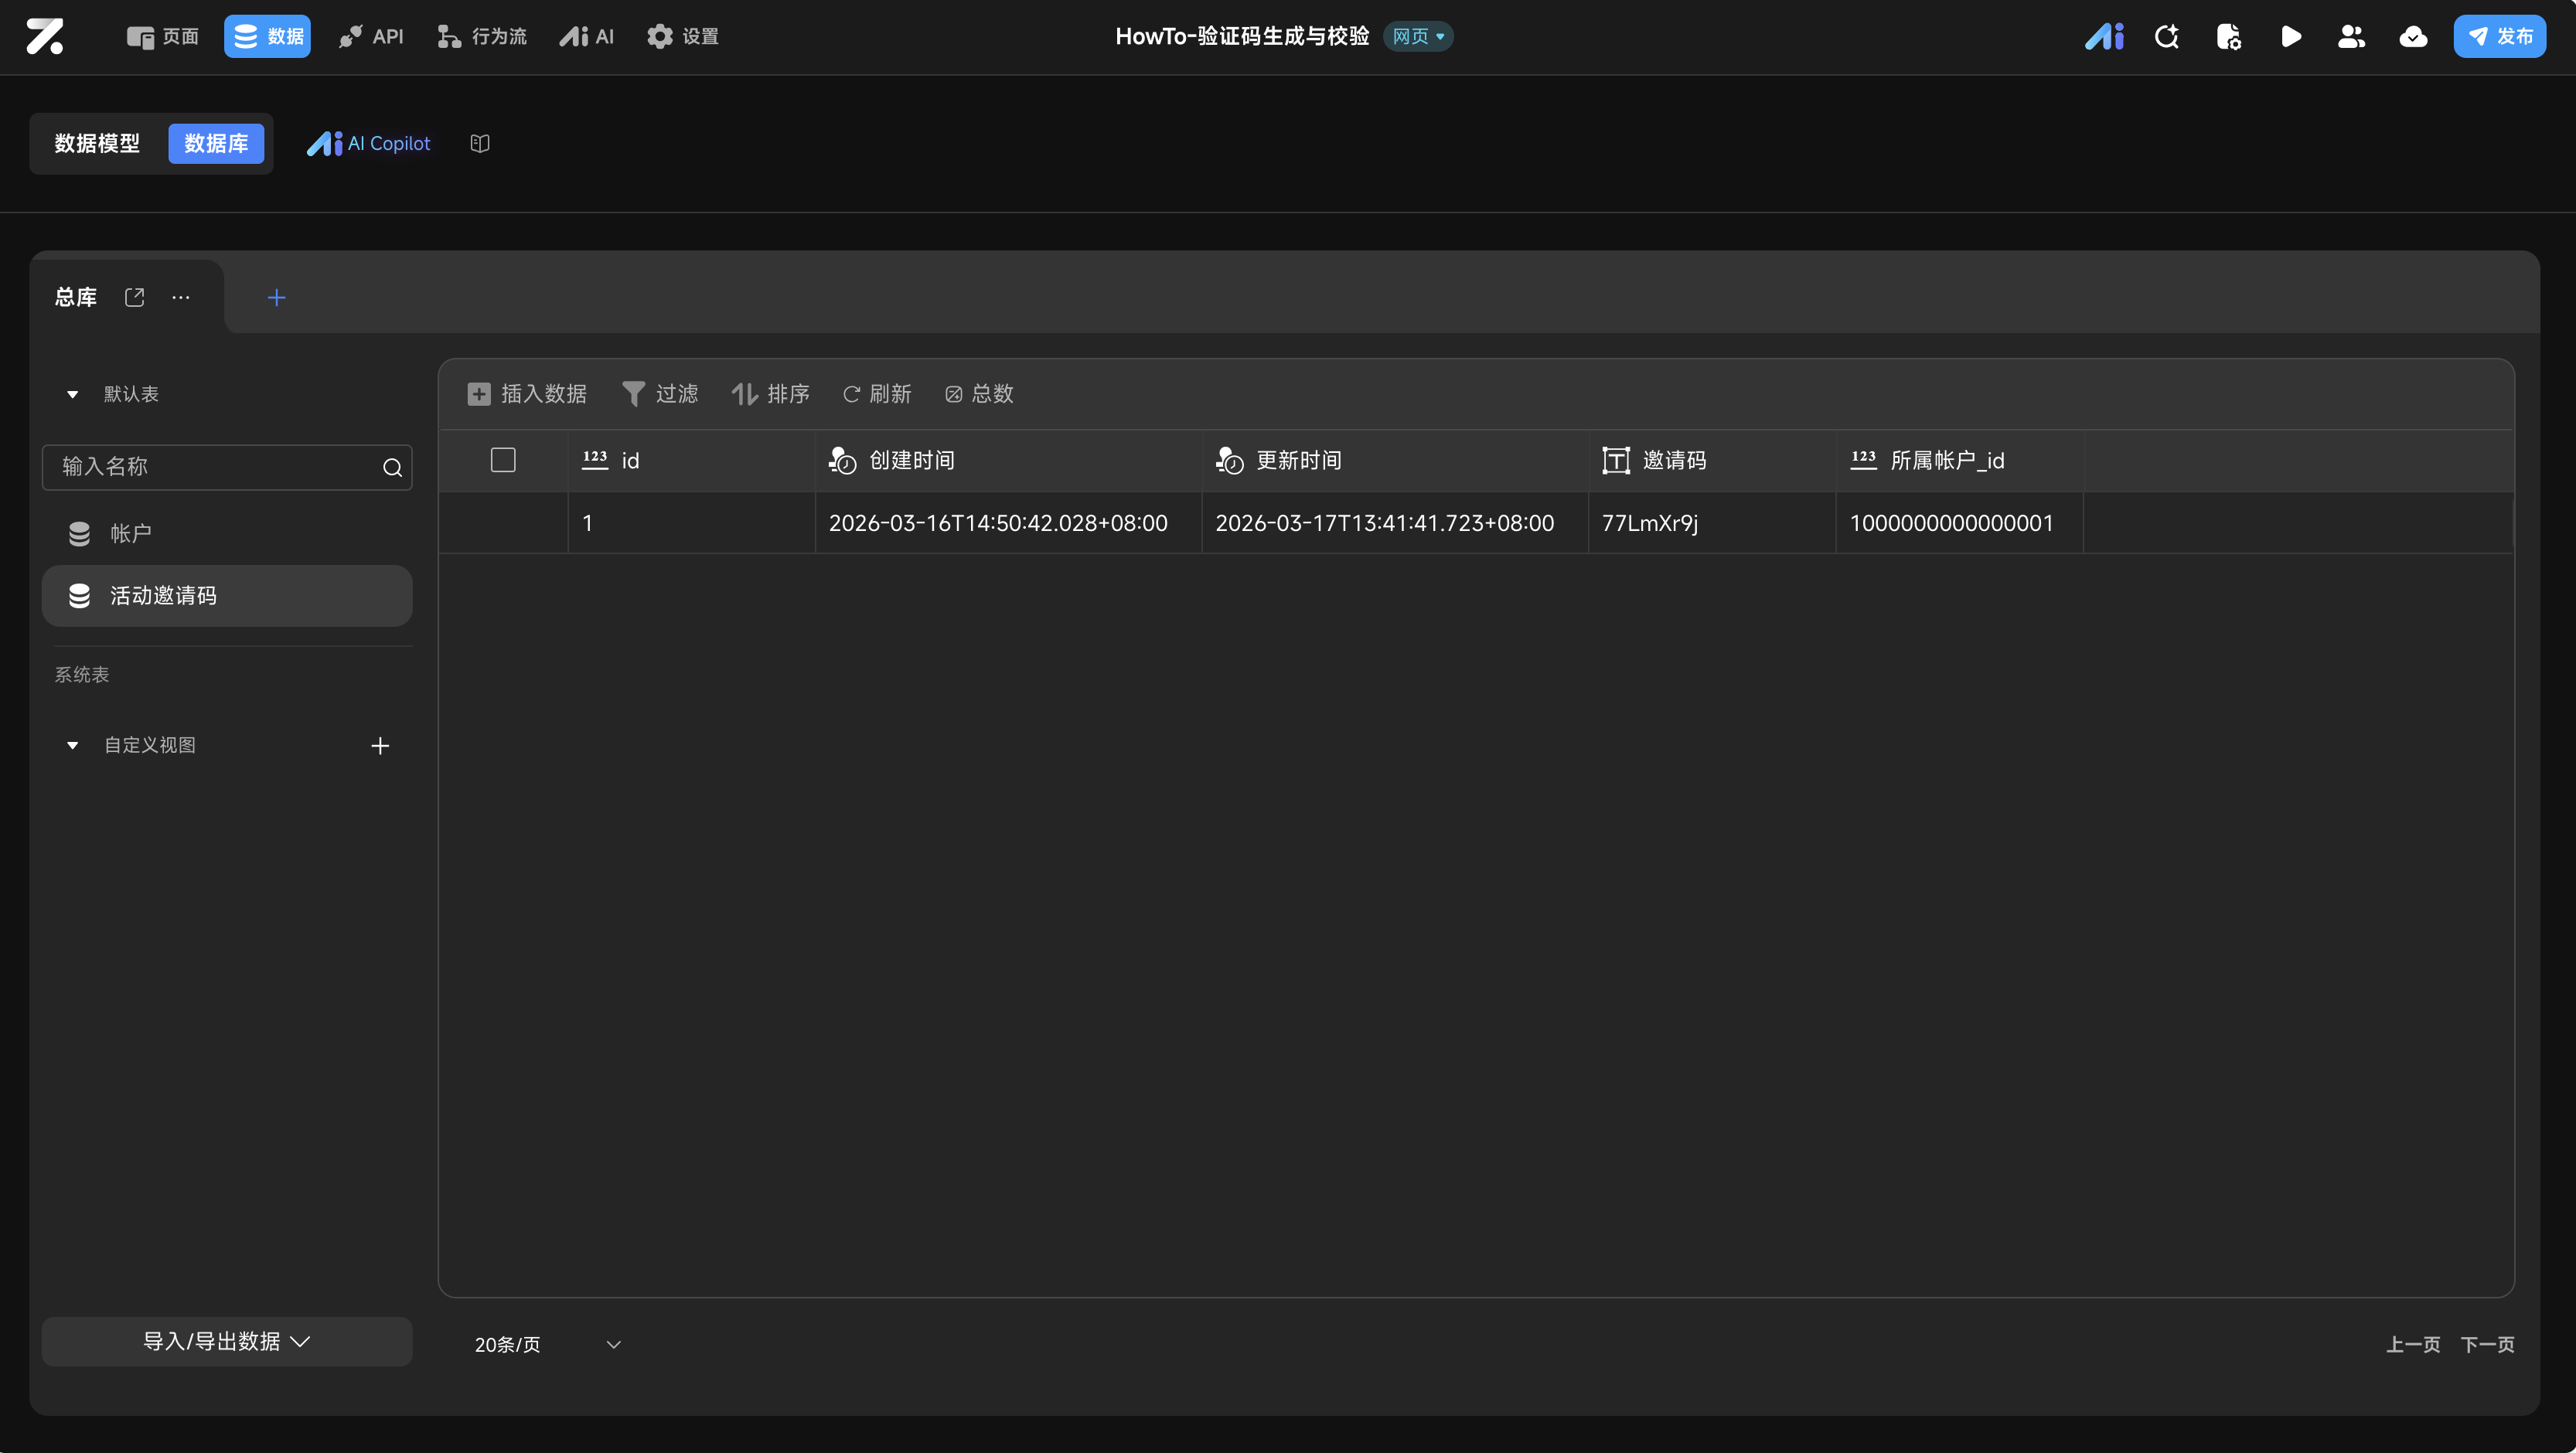Open the 行为流 menu
2576x1453 pixels.
pyautogui.click(x=482, y=37)
